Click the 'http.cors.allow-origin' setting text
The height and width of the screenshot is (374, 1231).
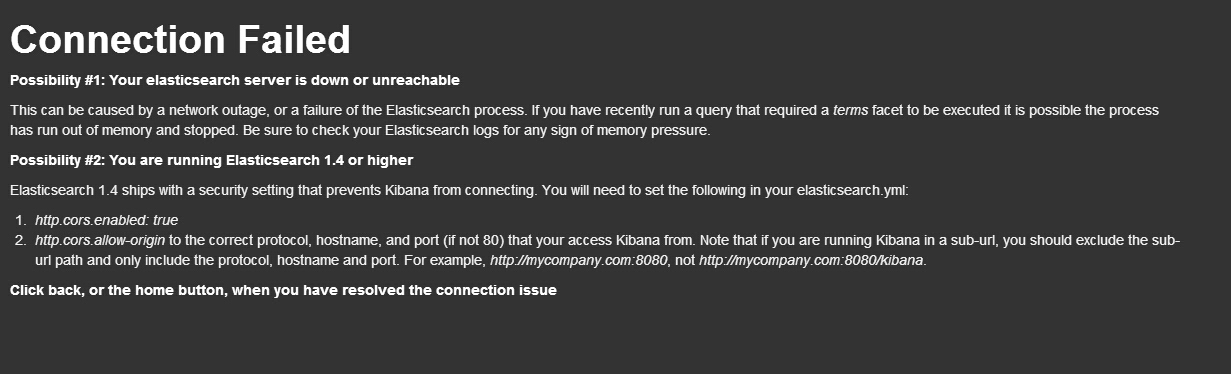[x=100, y=240]
